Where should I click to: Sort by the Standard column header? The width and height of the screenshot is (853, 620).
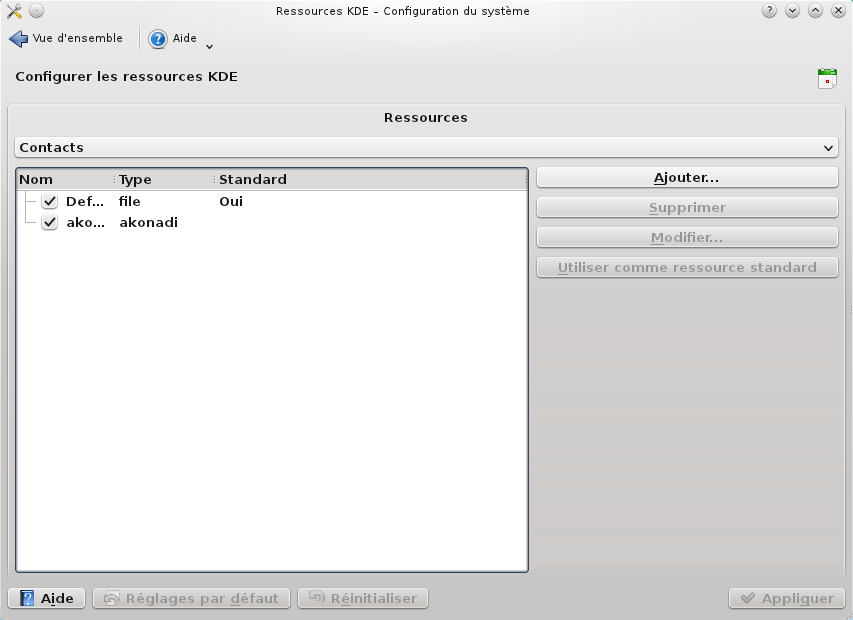pos(370,179)
